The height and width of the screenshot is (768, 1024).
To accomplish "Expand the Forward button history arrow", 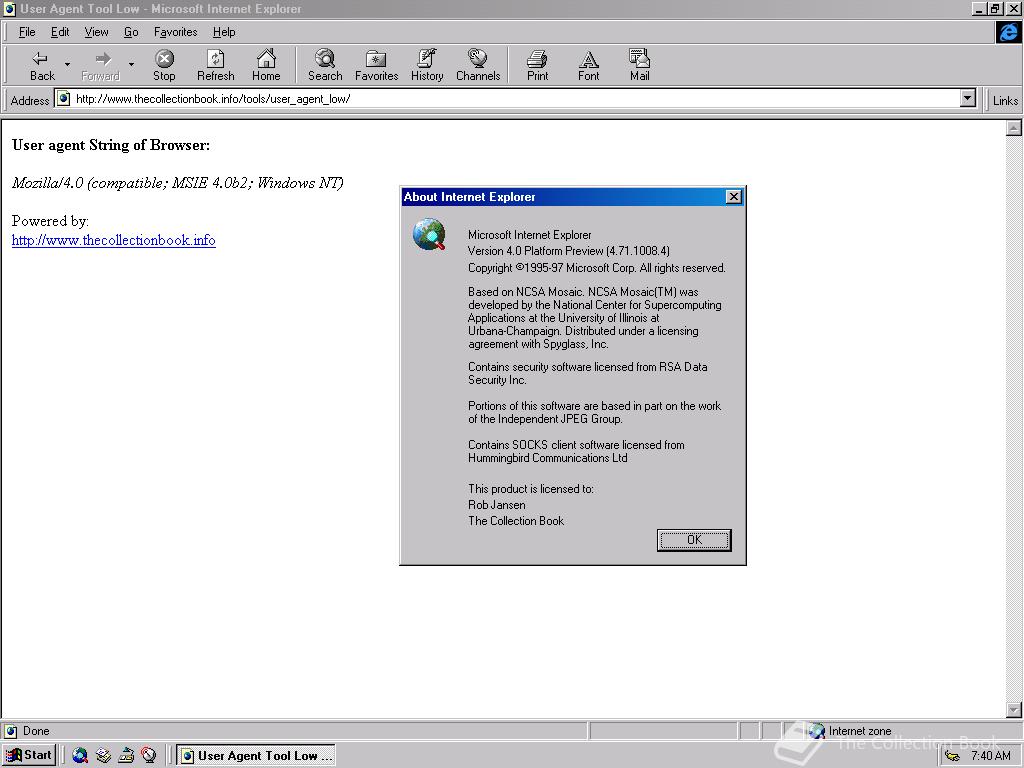I will tap(131, 65).
